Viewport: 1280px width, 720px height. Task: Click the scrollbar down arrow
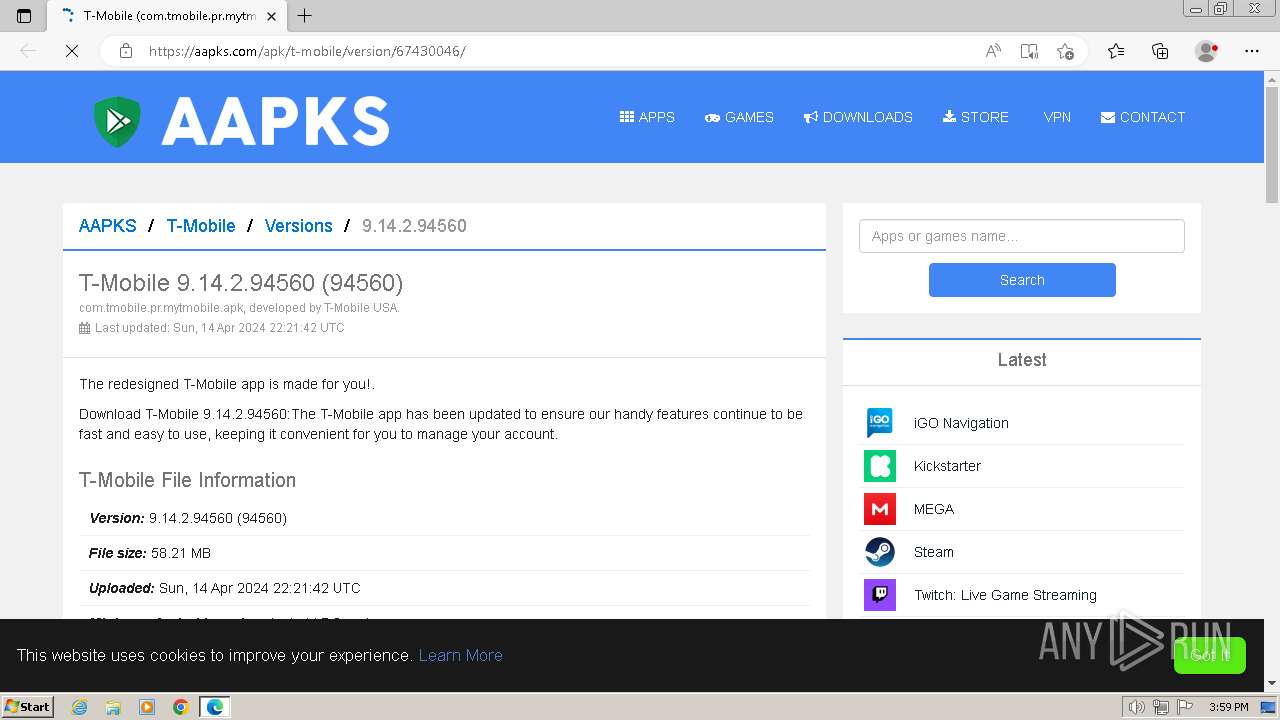point(1272,684)
